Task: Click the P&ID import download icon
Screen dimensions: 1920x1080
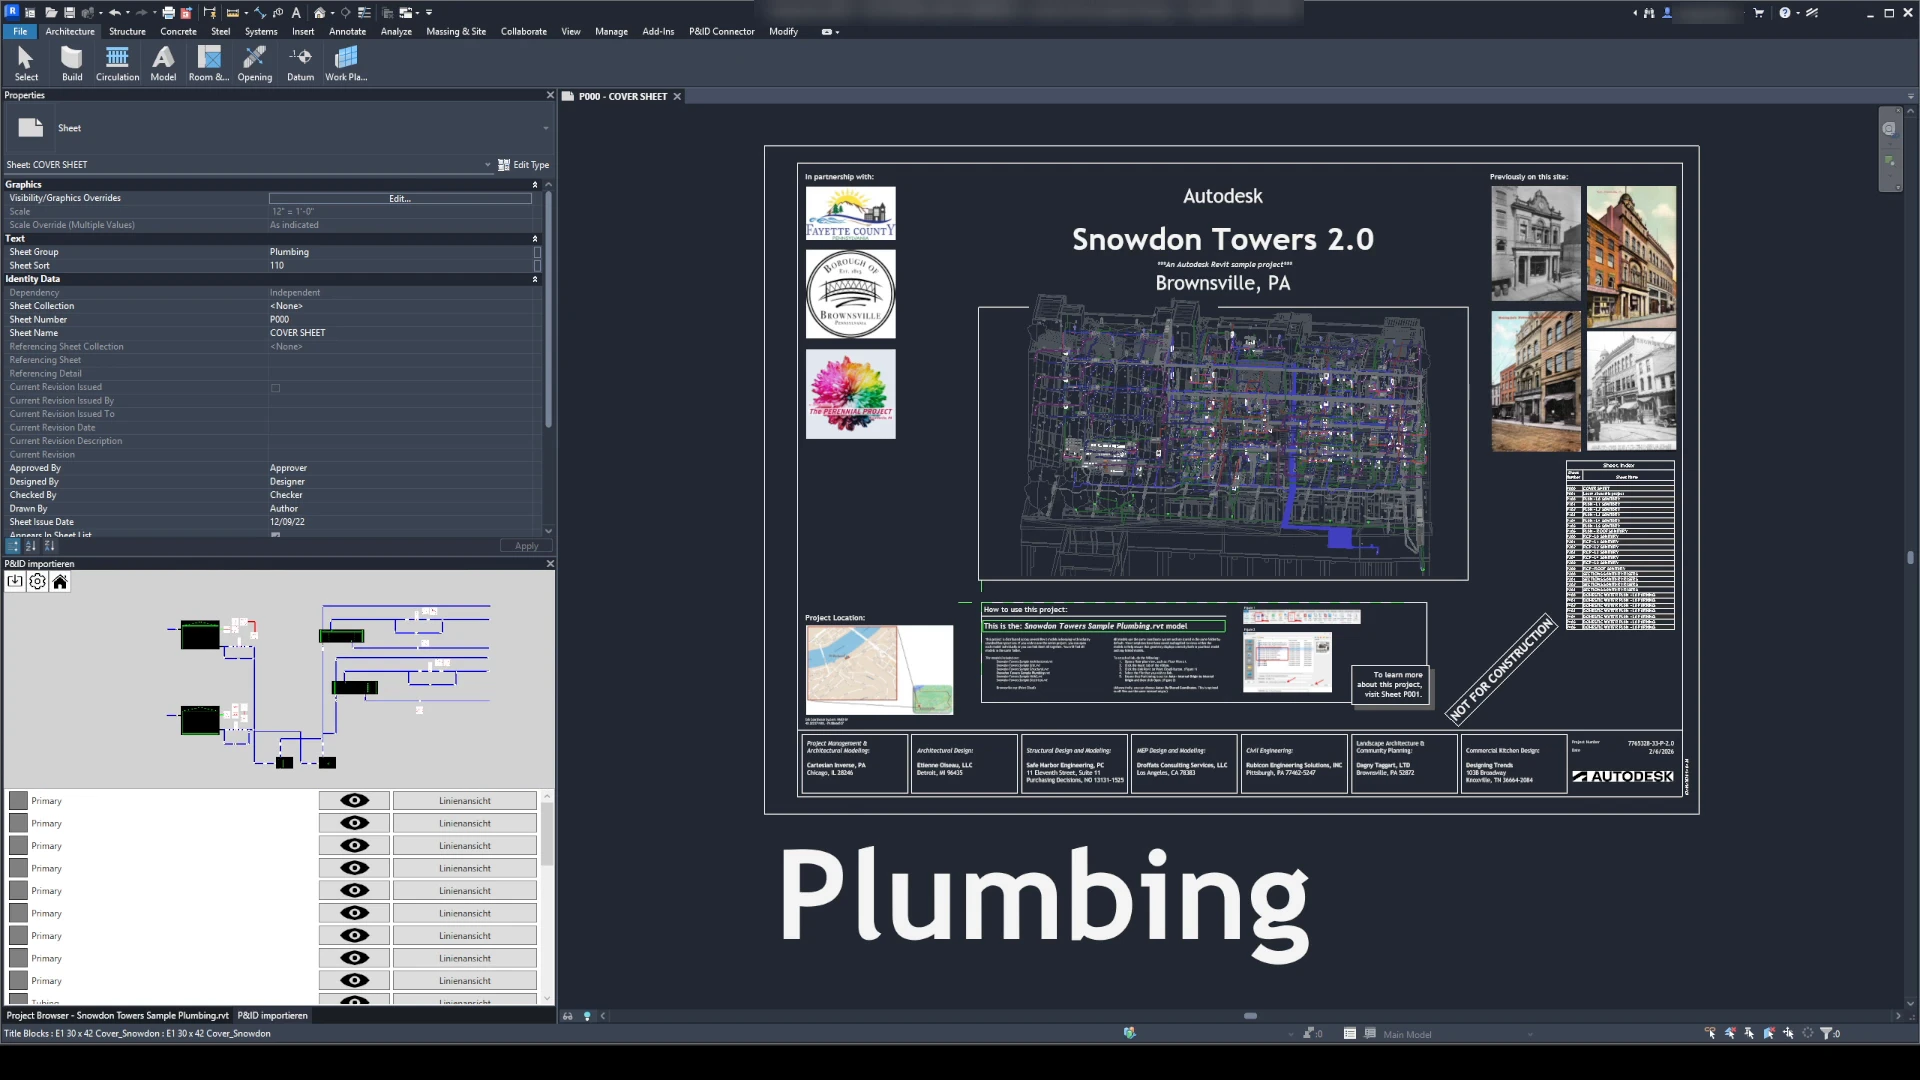Action: (15, 582)
